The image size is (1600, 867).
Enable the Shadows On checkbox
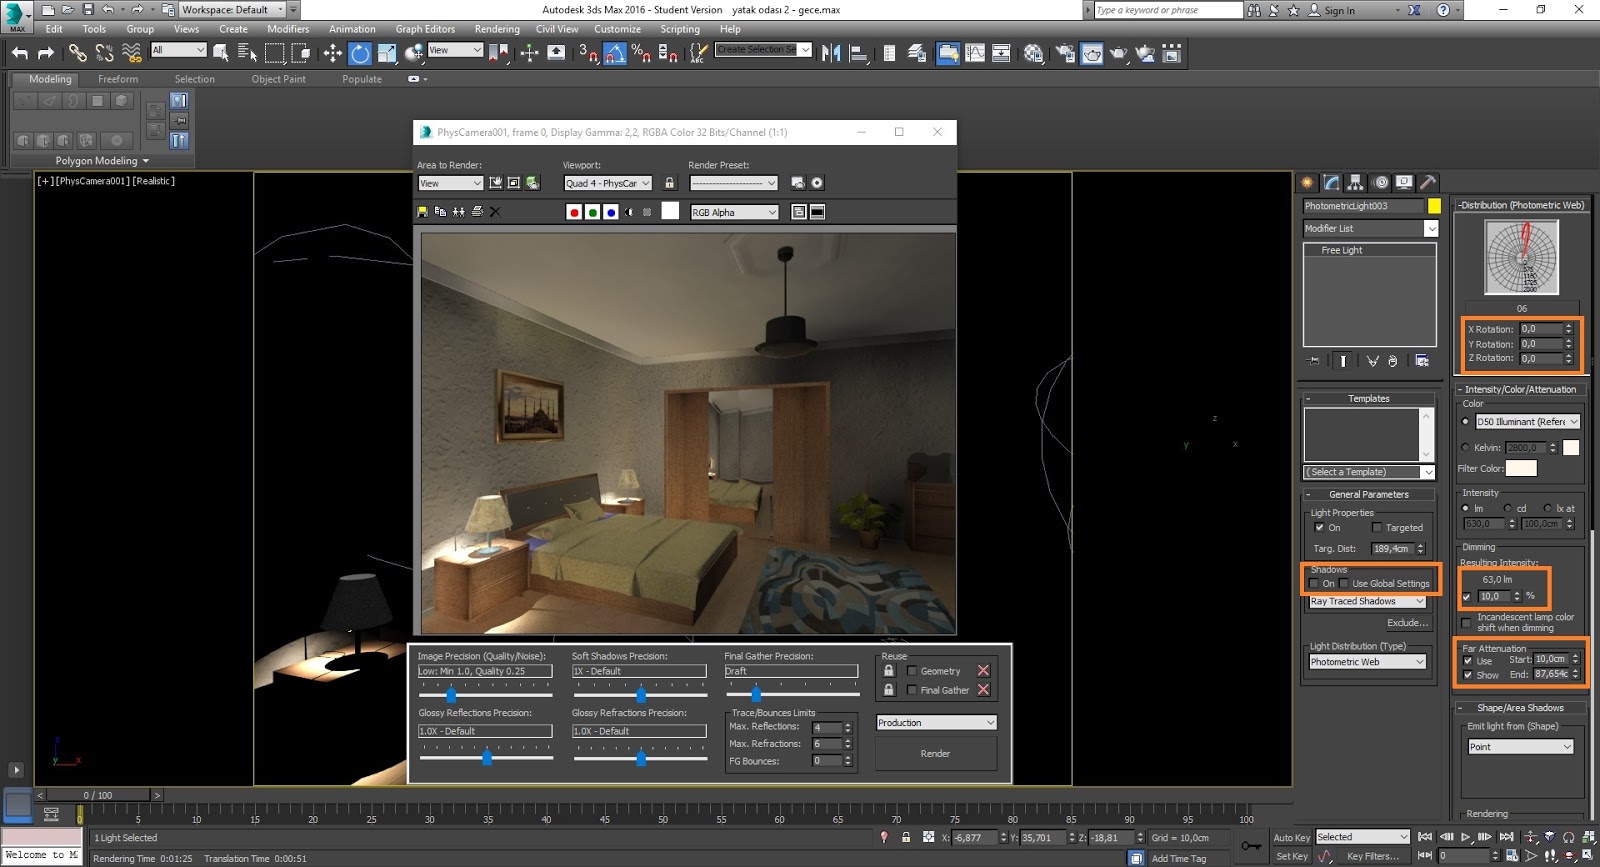(x=1314, y=583)
